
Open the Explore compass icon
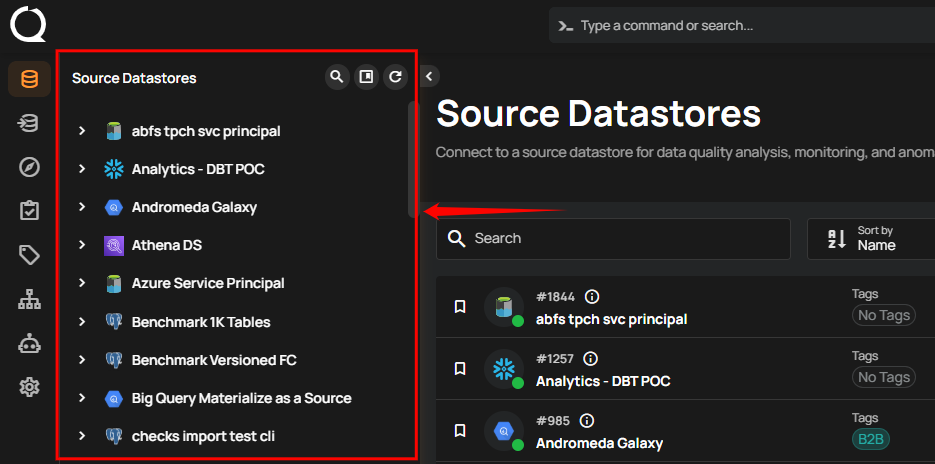tap(29, 168)
